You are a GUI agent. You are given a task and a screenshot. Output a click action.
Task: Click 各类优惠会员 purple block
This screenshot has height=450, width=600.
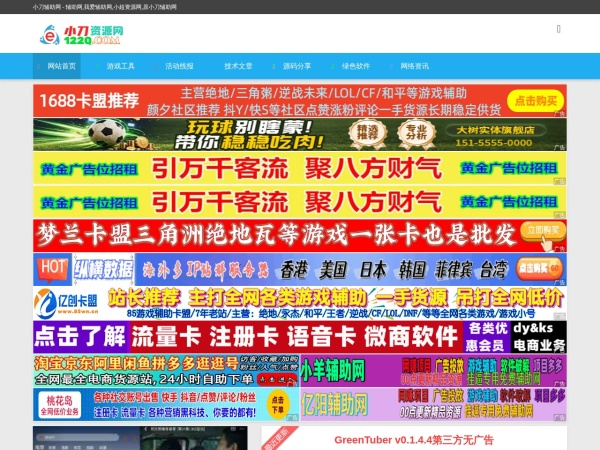coord(487,337)
